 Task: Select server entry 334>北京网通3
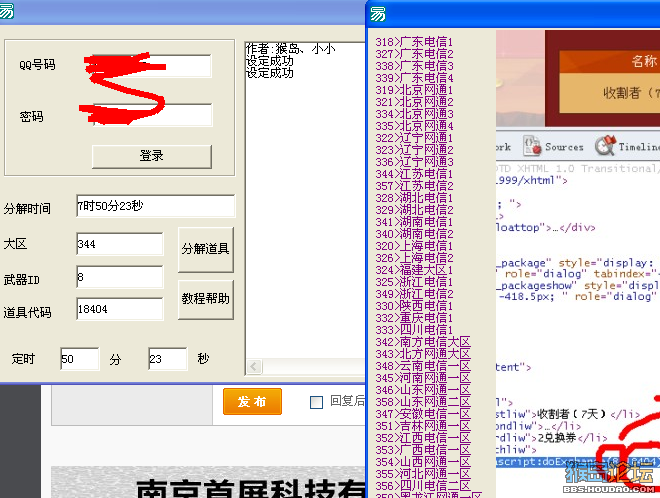pyautogui.click(x=414, y=114)
